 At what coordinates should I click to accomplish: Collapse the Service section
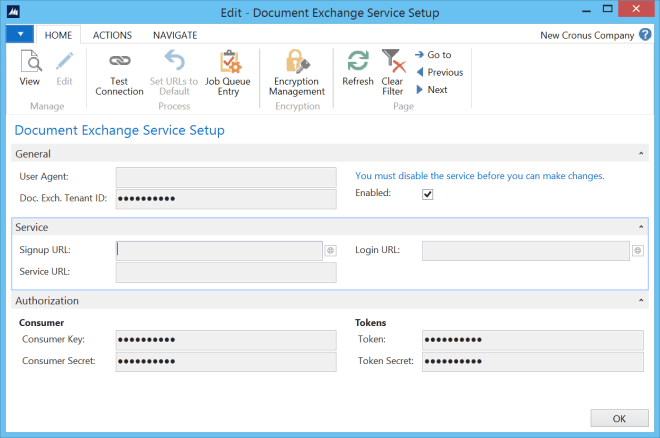tap(641, 227)
